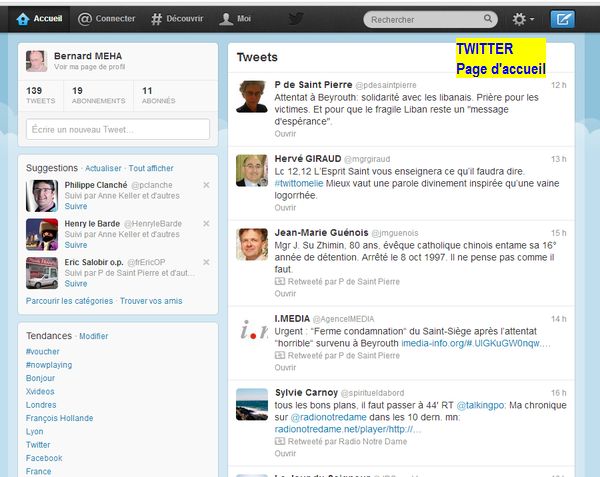Expand Hervé GIRAUD tweet via Ouvrir
600x477 pixels.
point(285,208)
